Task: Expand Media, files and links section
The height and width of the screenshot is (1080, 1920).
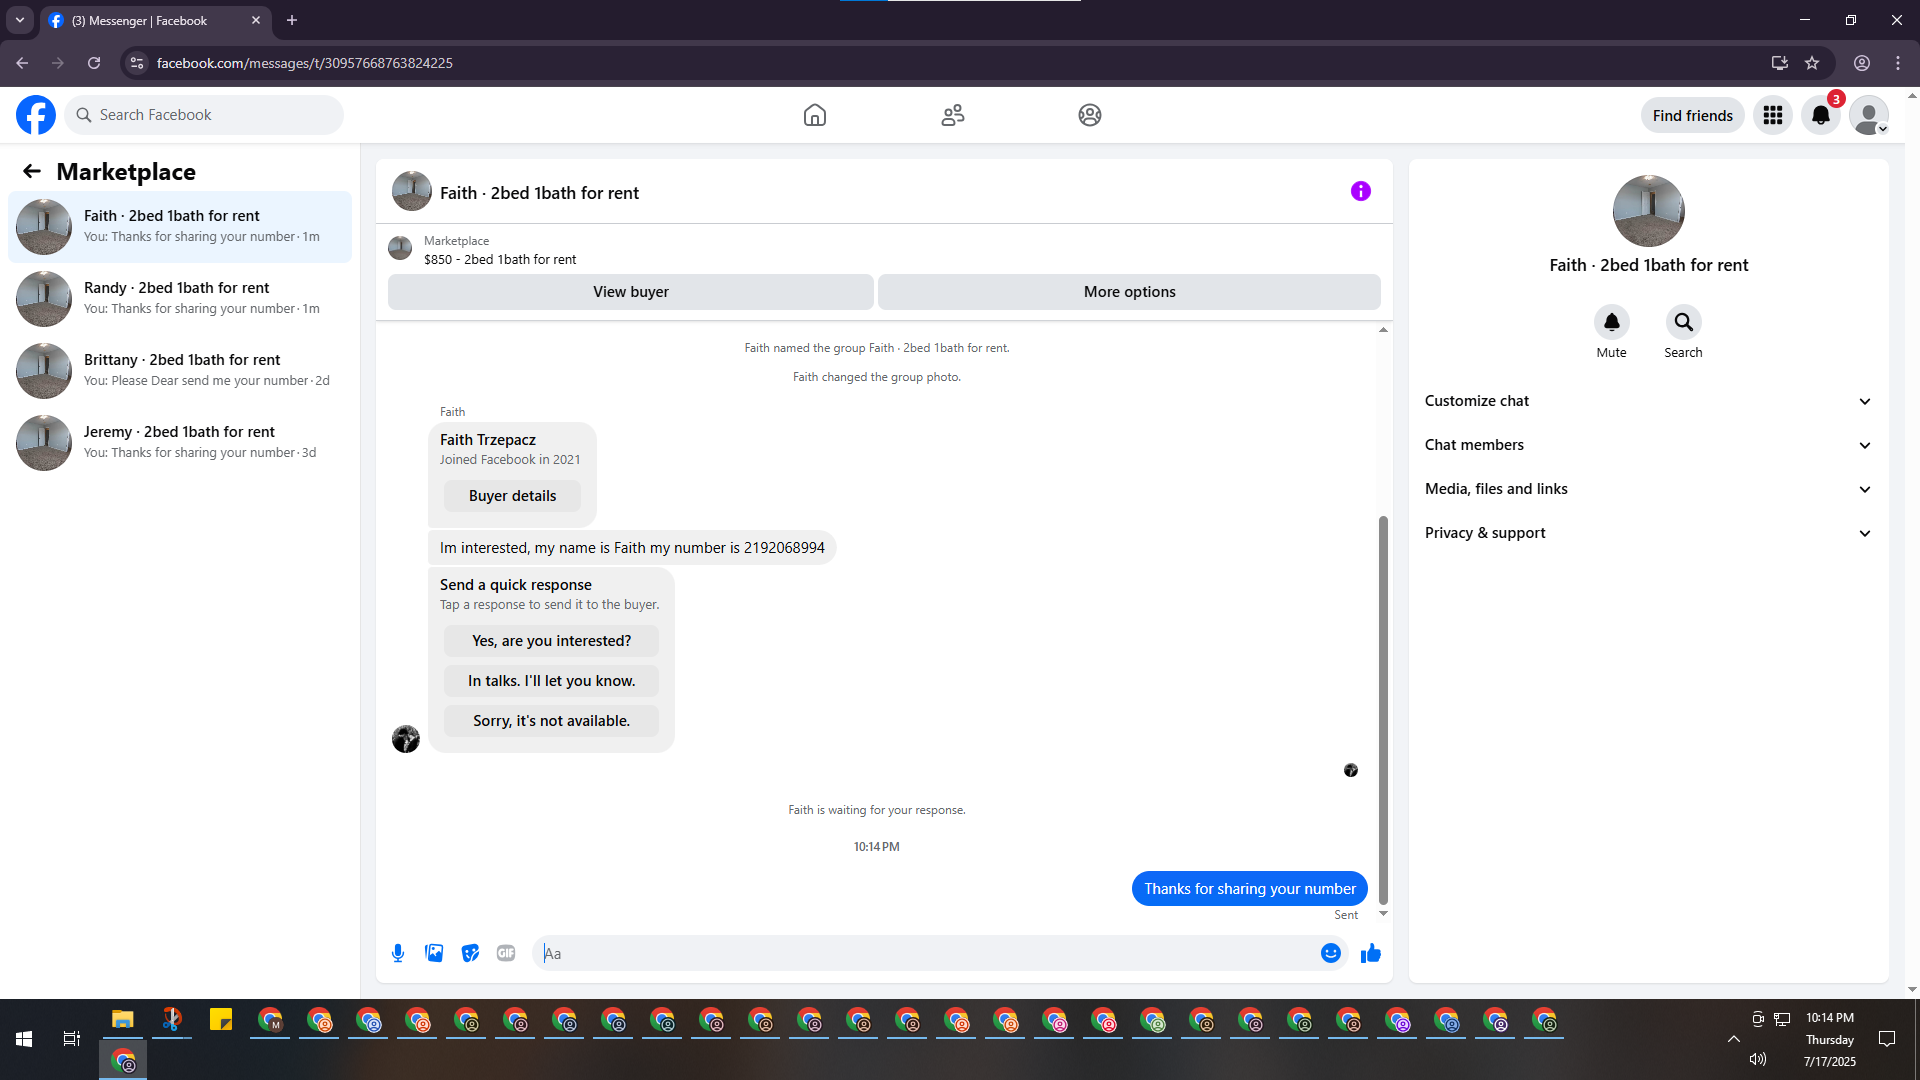Action: (1649, 489)
